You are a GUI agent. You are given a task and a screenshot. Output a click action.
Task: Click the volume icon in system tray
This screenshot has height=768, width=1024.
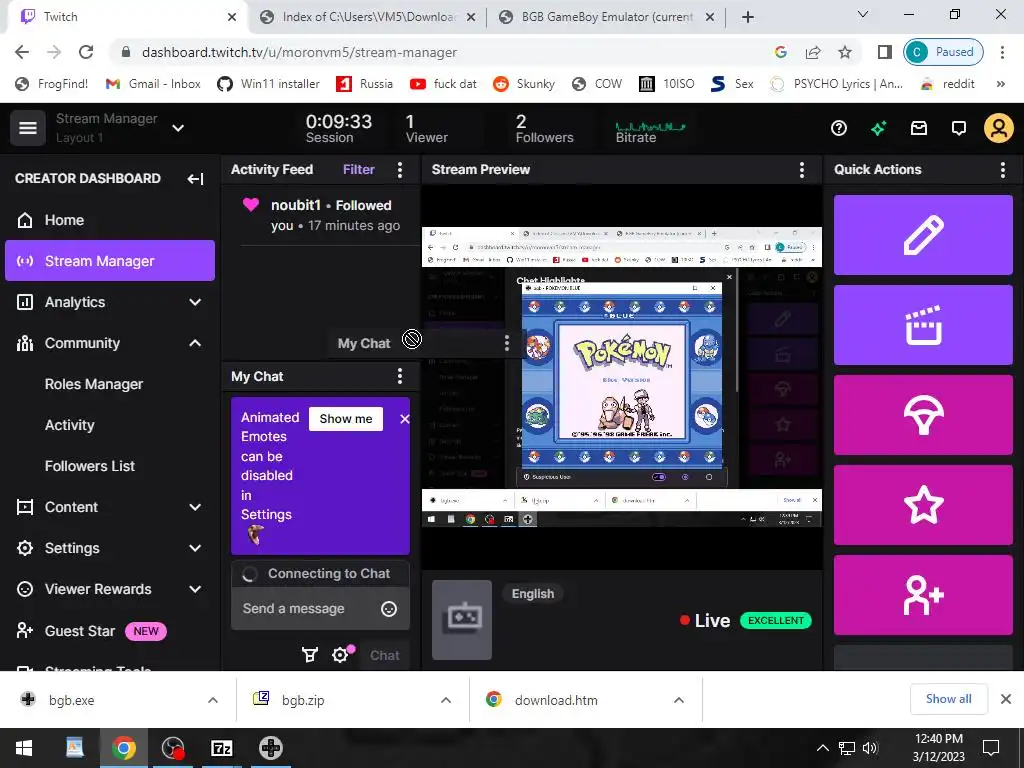[x=869, y=748]
